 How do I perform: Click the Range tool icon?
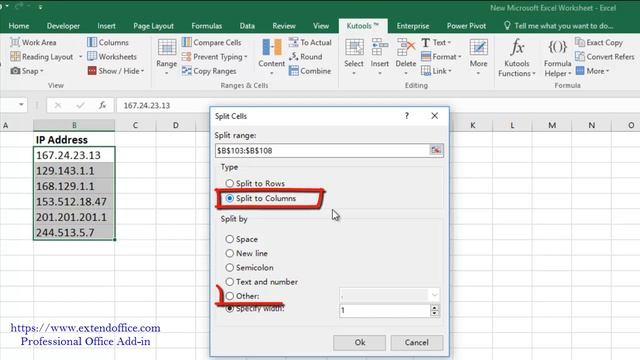point(167,48)
